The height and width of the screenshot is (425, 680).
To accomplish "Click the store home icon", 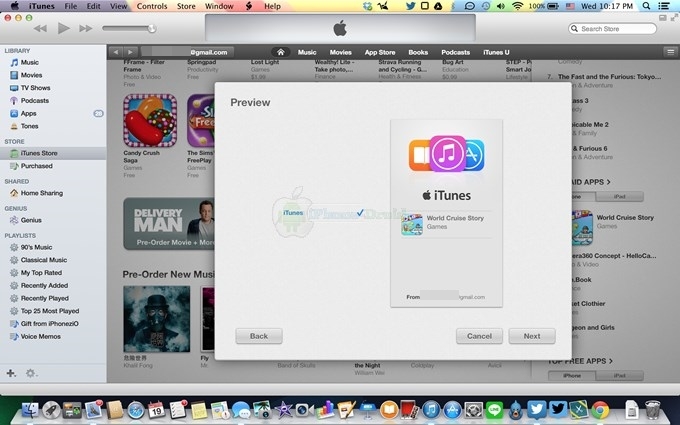I will point(281,52).
